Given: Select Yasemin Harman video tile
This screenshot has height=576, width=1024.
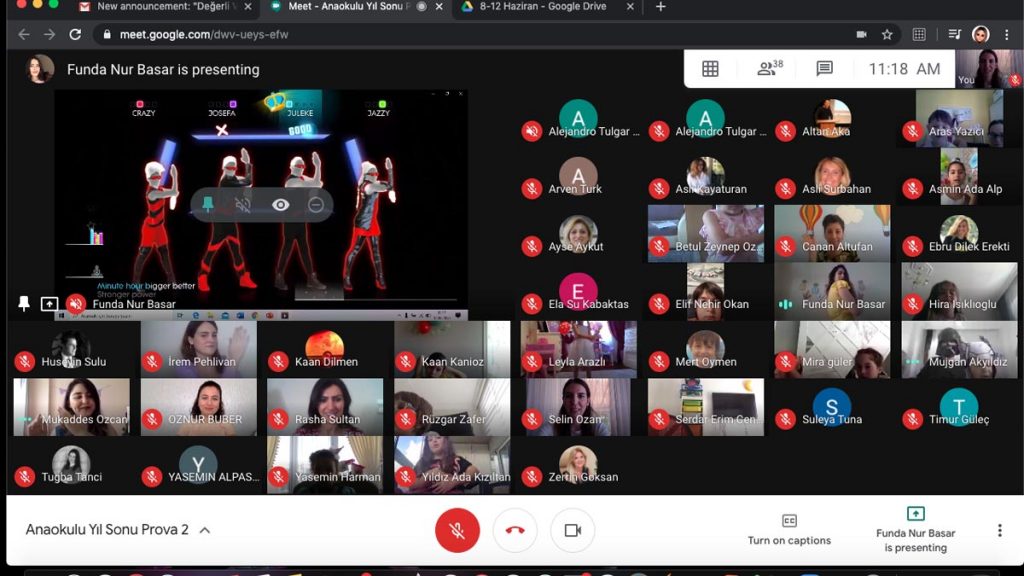Looking at the screenshot, I should pyautogui.click(x=325, y=464).
